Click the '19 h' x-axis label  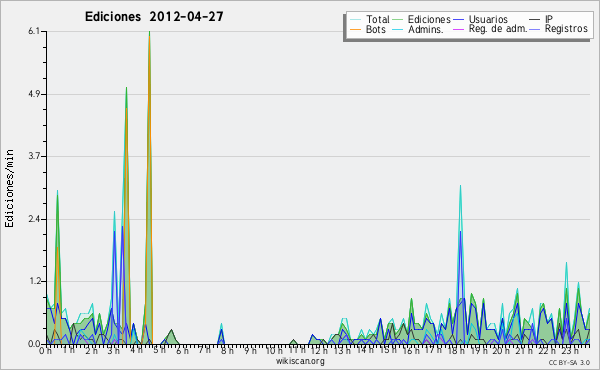click(x=478, y=351)
